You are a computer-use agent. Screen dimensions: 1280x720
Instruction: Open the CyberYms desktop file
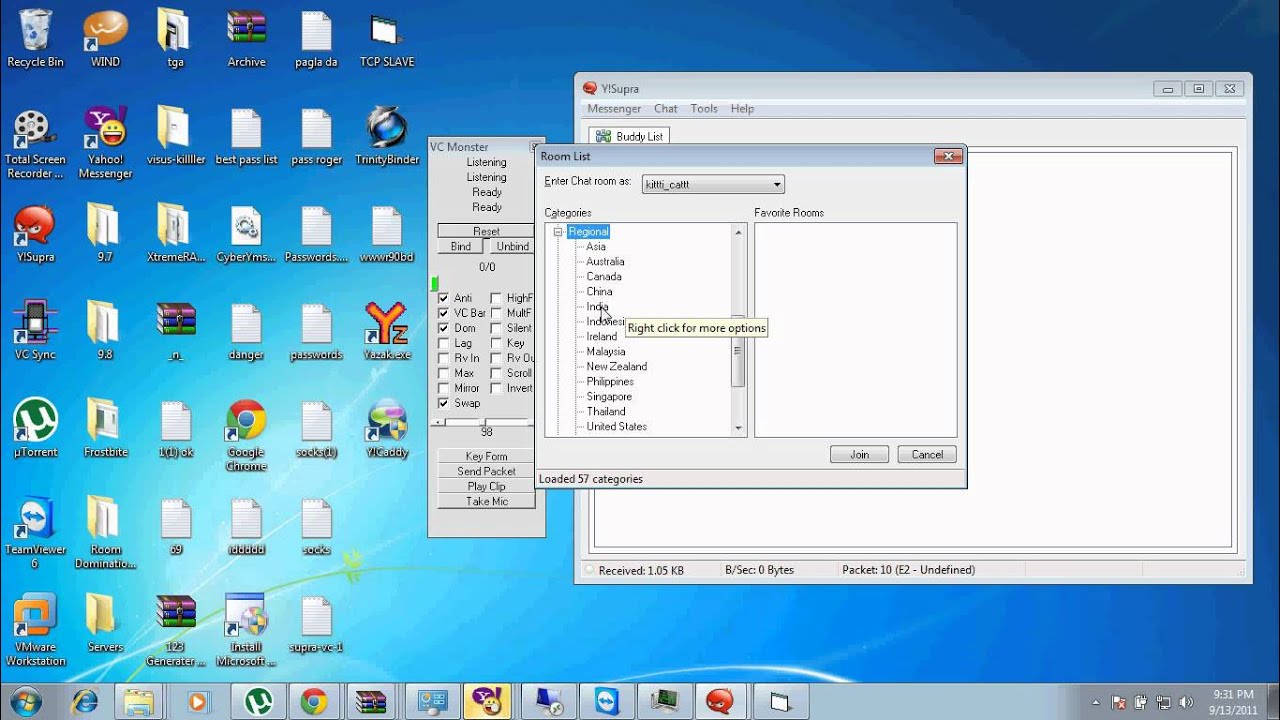click(246, 233)
